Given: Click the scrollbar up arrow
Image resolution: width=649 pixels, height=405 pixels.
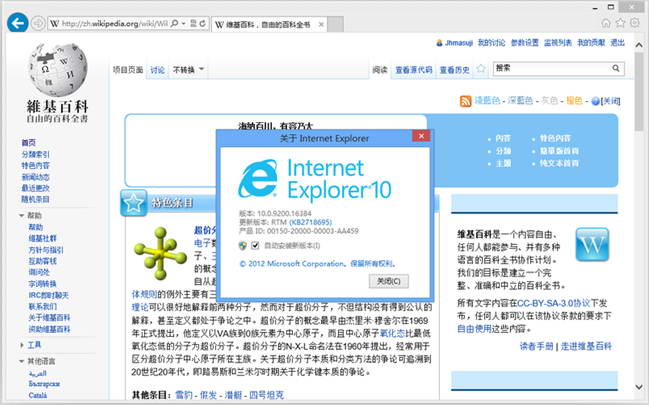Looking at the screenshot, I should click(639, 45).
